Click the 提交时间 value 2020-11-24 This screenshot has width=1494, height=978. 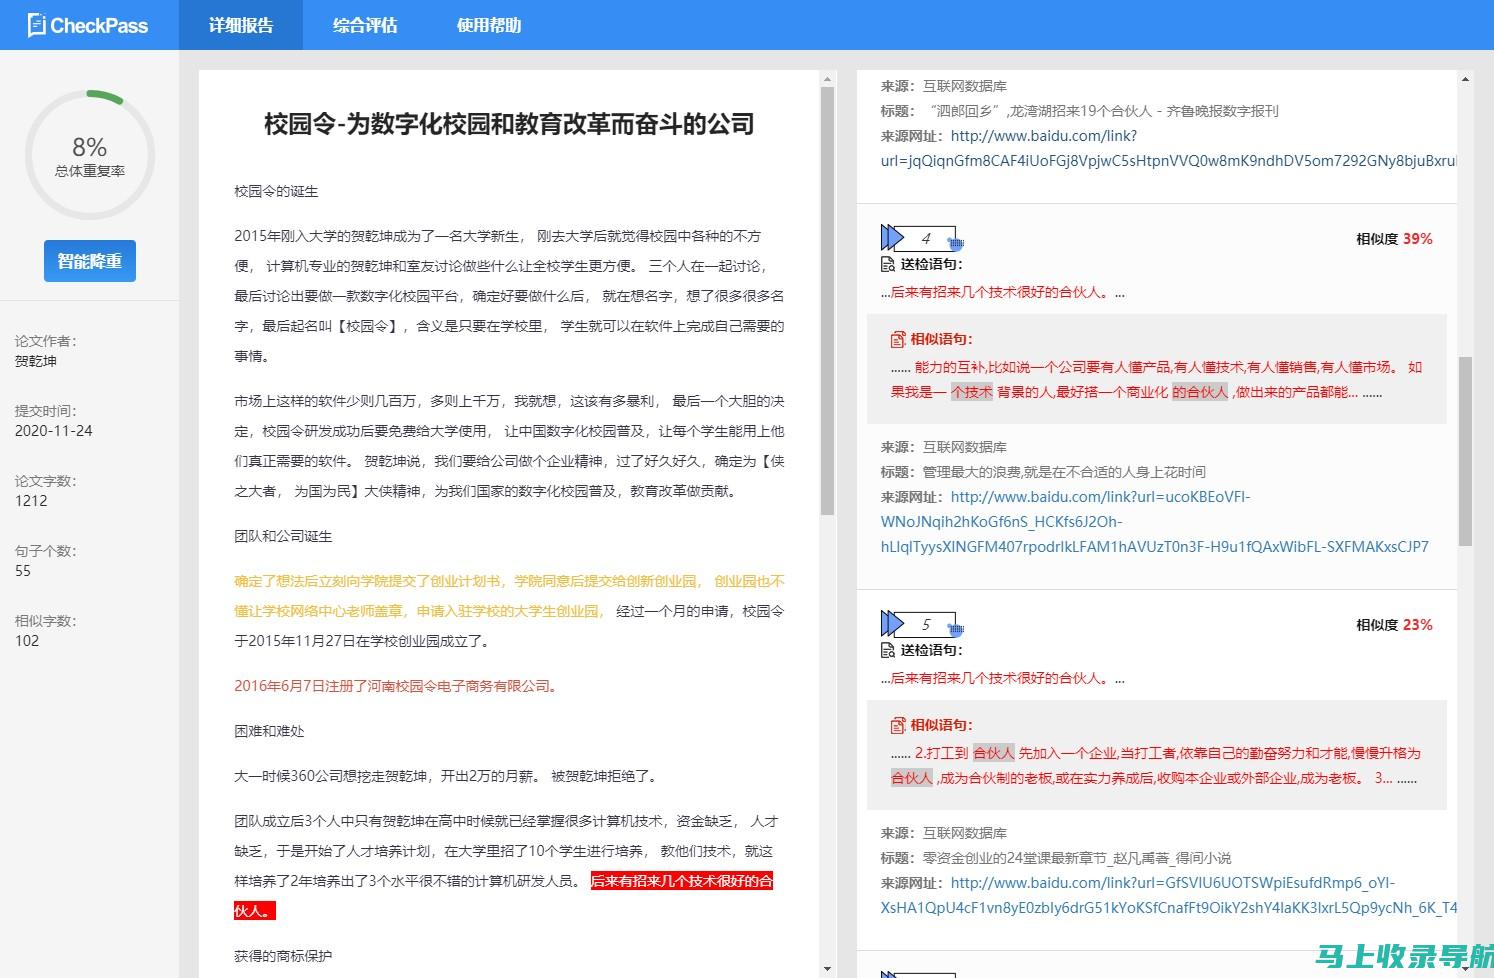click(54, 431)
